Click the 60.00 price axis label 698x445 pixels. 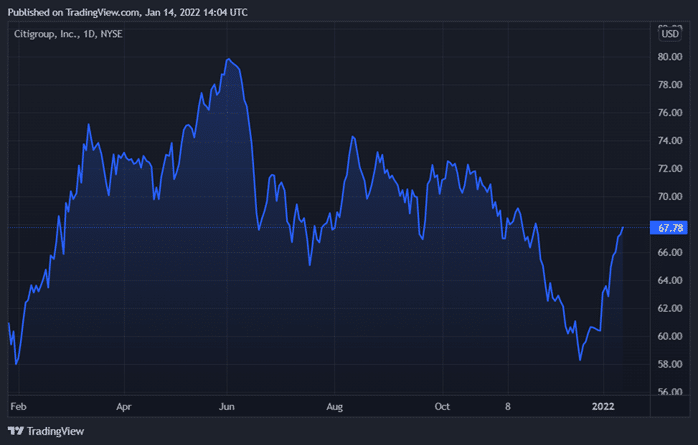point(670,336)
